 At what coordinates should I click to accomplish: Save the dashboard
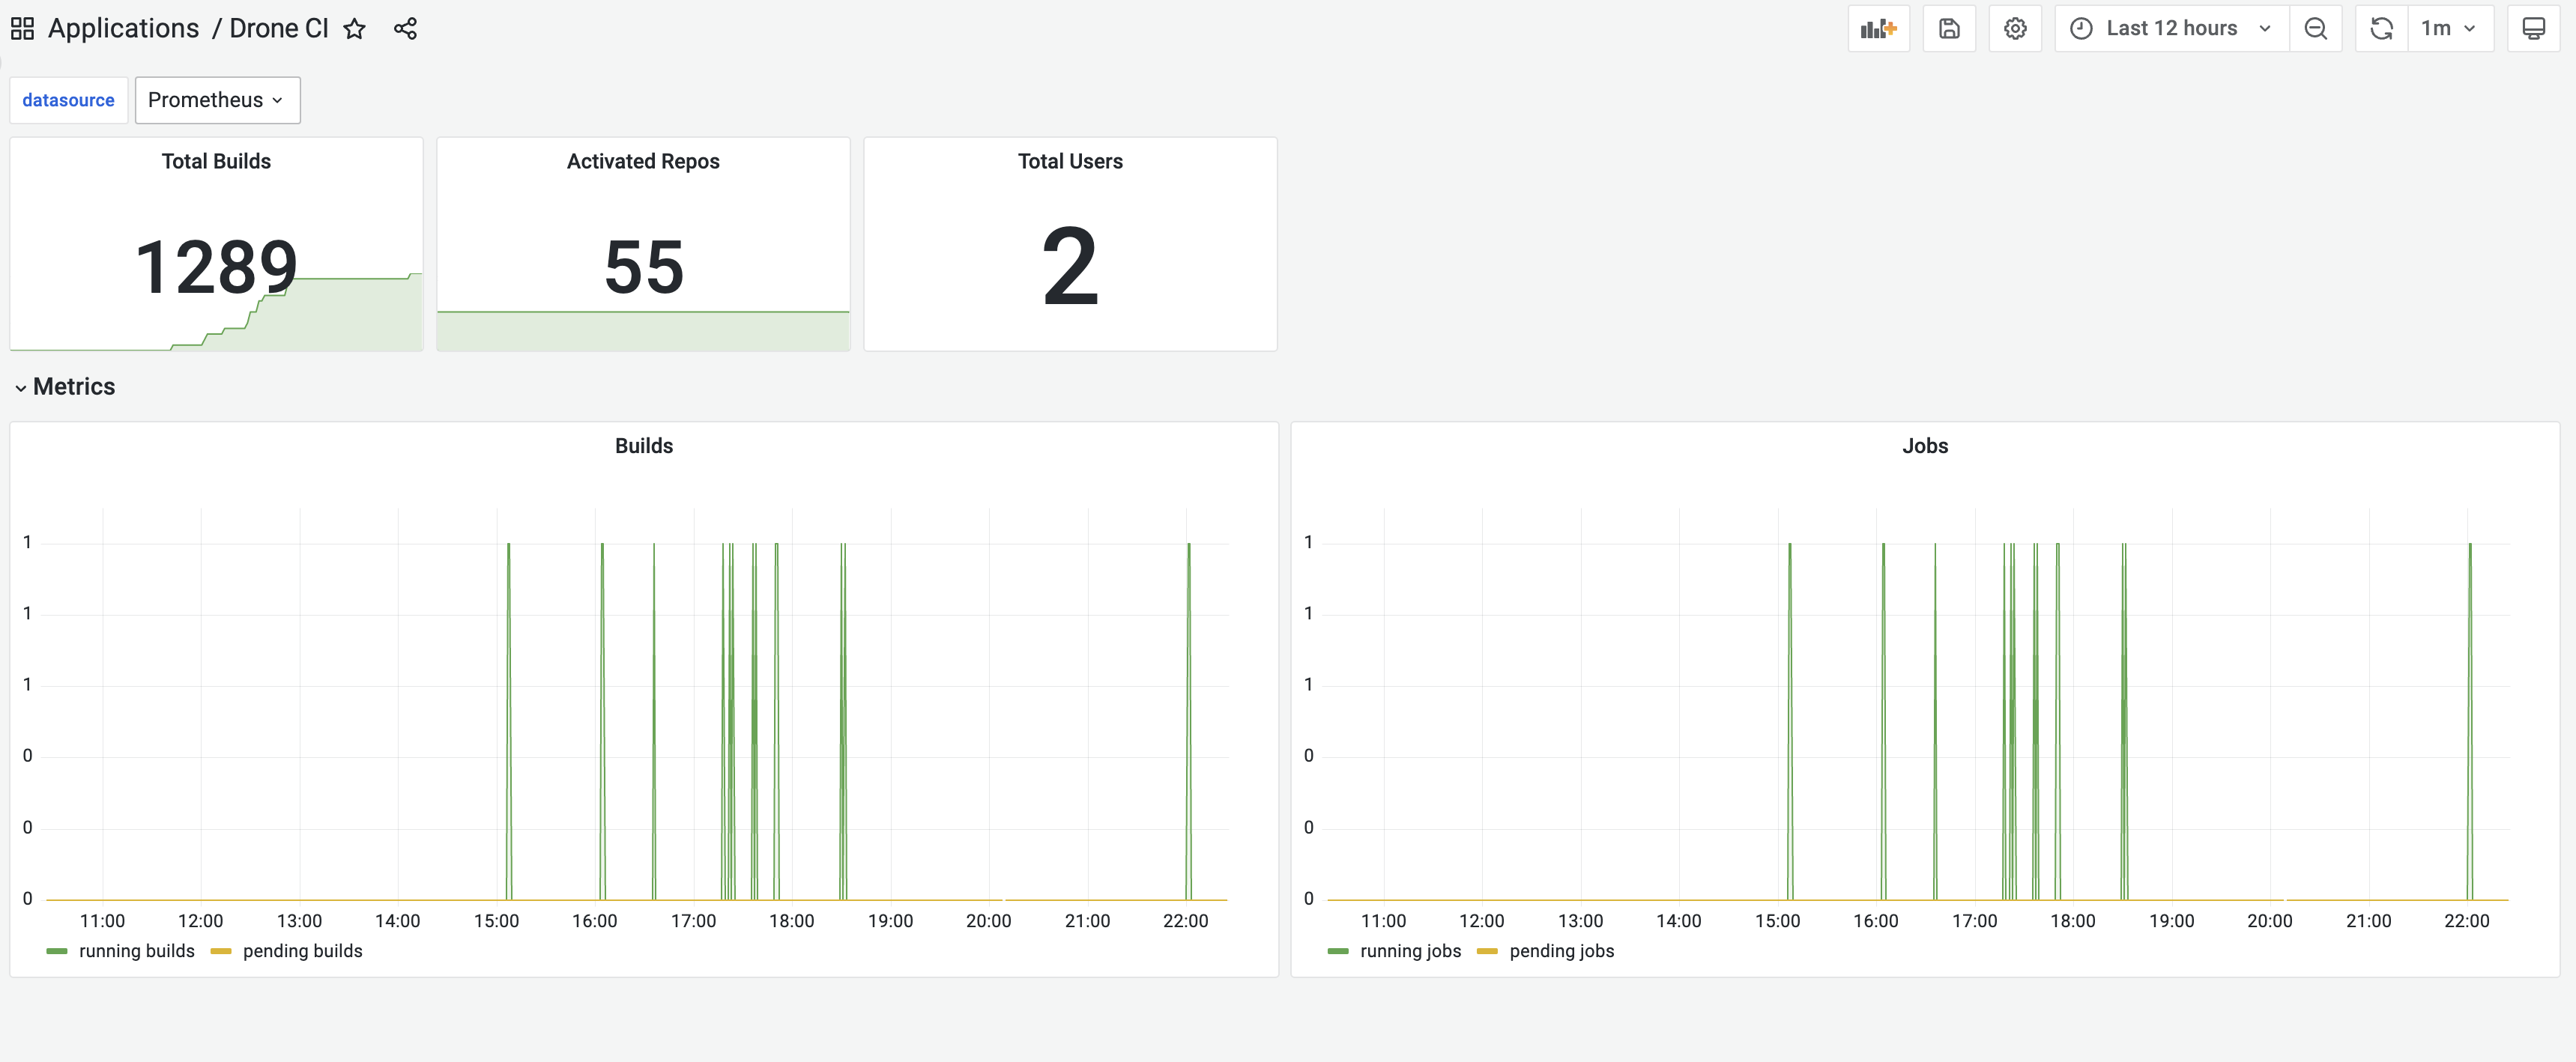pyautogui.click(x=1949, y=28)
